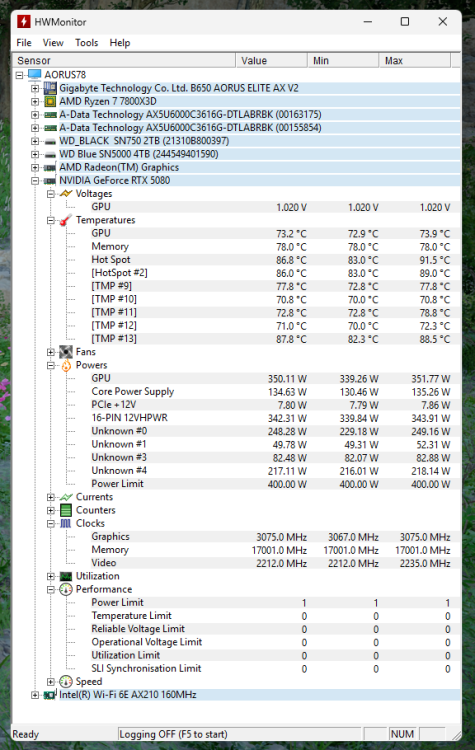
Task: Click the Intel Wi-Fi 6E AX210 adapter icon
Action: pyautogui.click(x=50, y=695)
